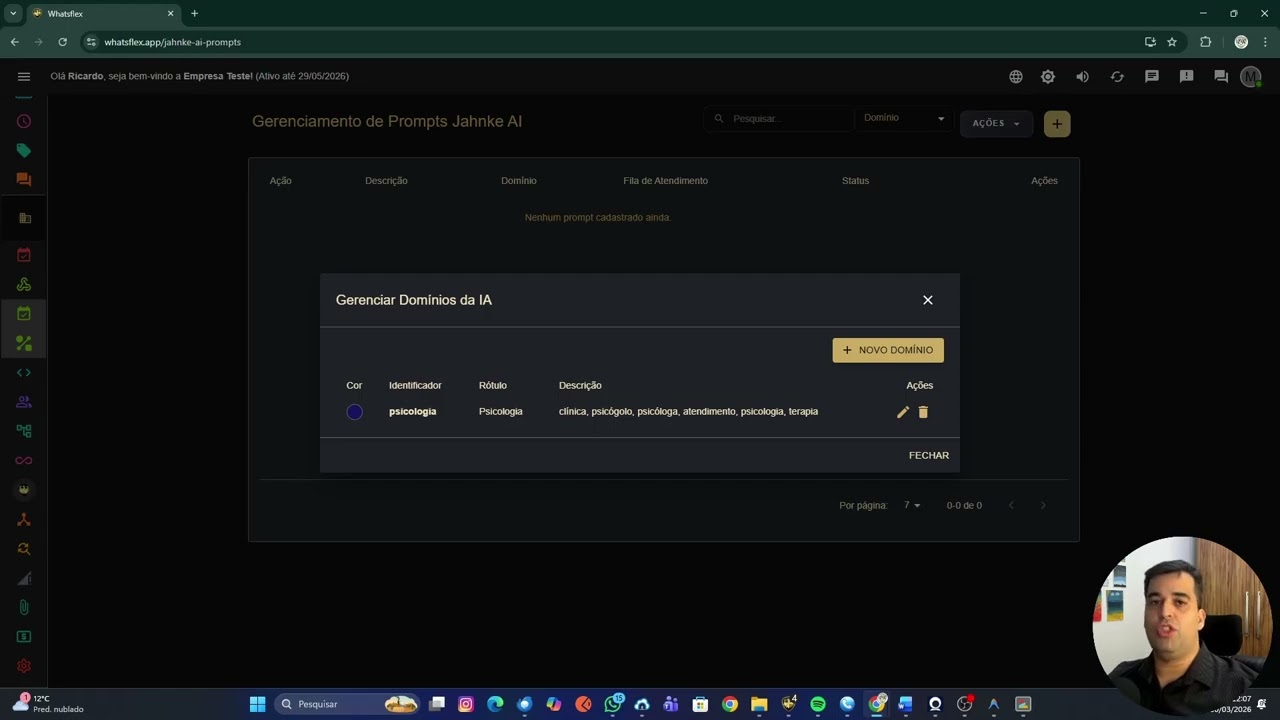Edit the psicologia domain with pencil icon

click(903, 412)
